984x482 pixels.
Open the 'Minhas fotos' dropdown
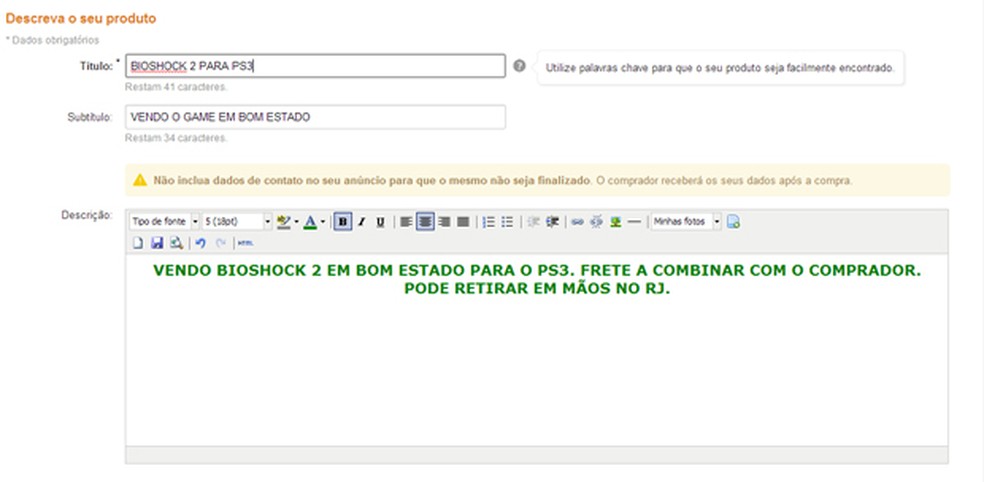[686, 222]
